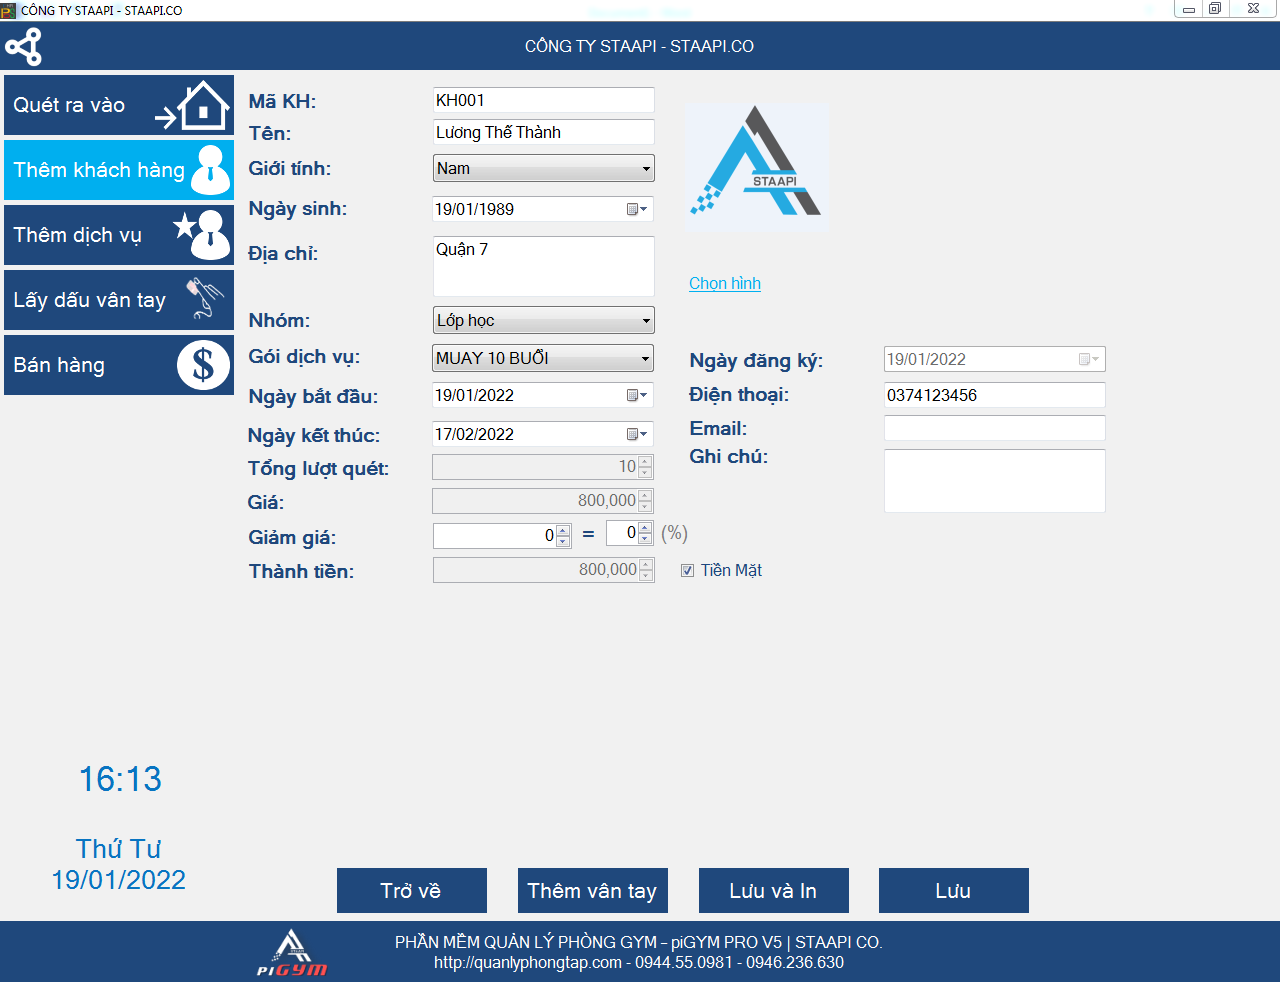Click Lấy dấu vân tay fingerprint icon

[x=205, y=299]
